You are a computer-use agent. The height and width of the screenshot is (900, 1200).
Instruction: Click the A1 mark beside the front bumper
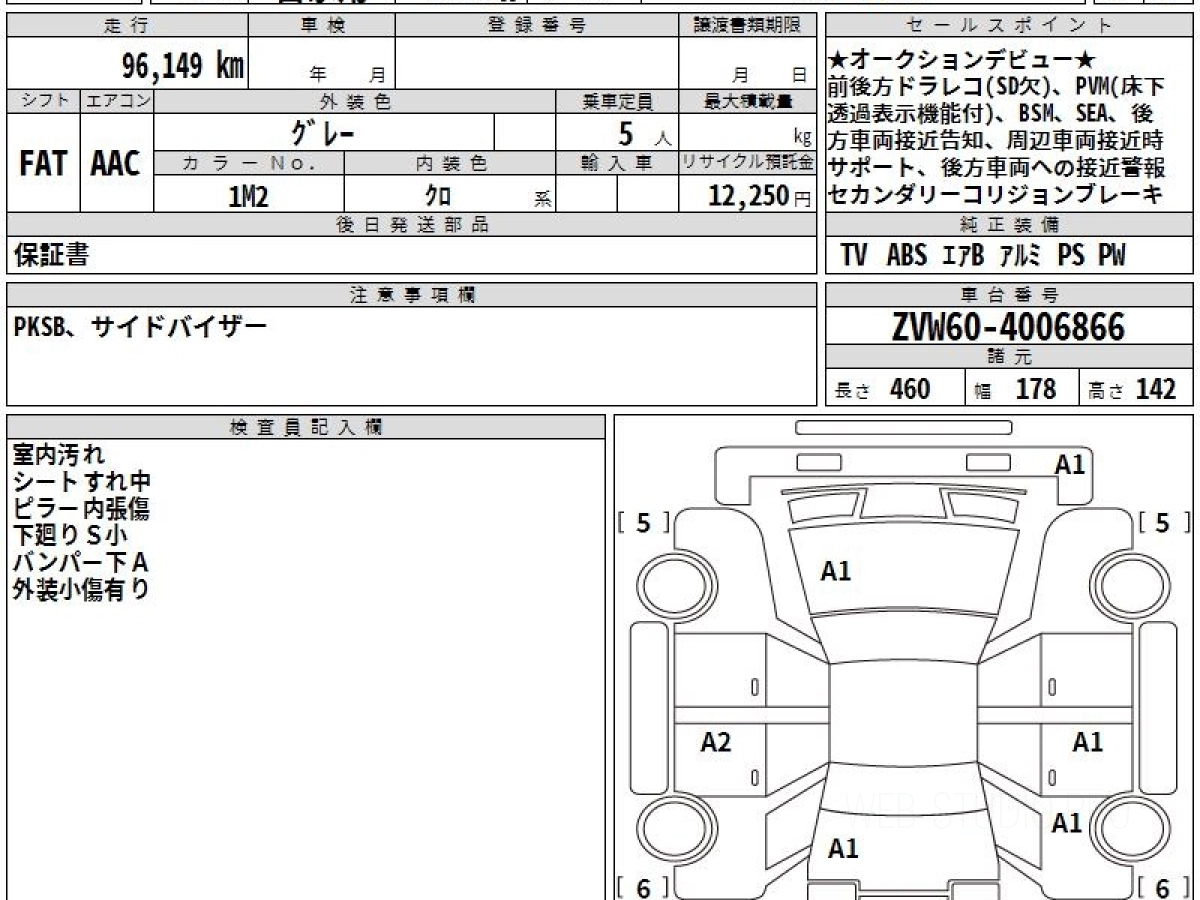[1070, 464]
